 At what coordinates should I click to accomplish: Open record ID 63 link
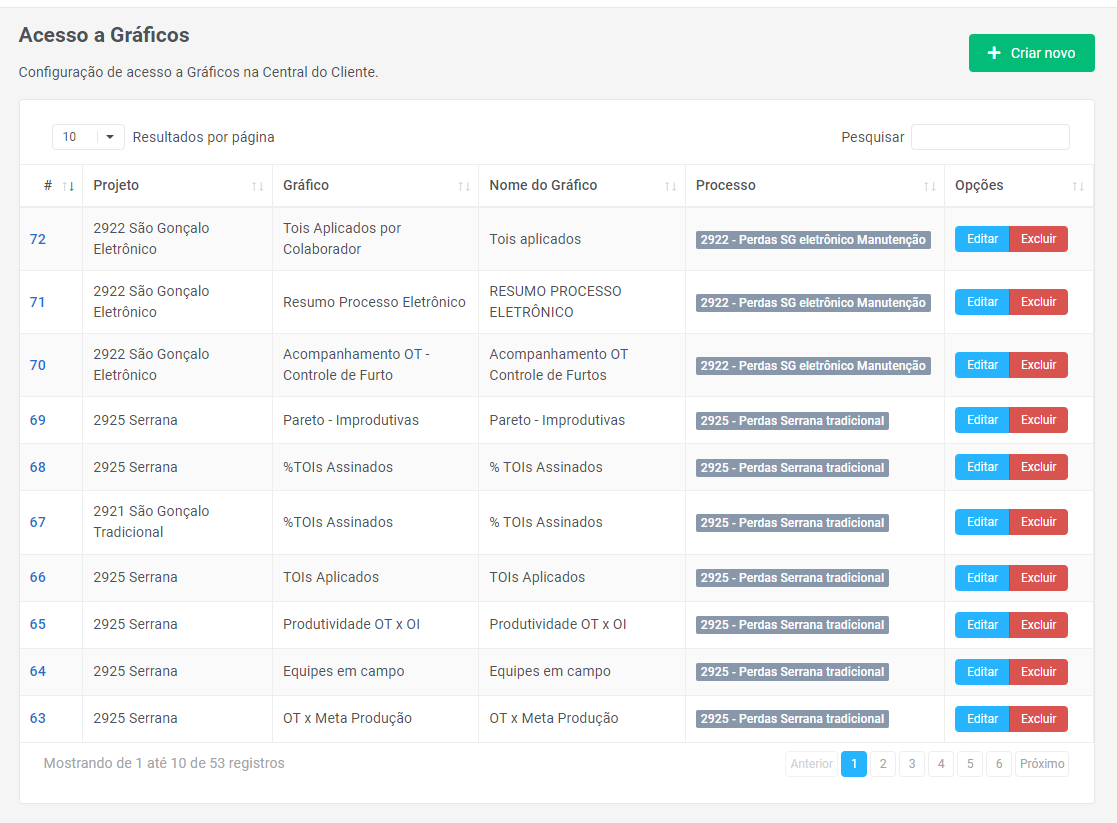click(38, 718)
